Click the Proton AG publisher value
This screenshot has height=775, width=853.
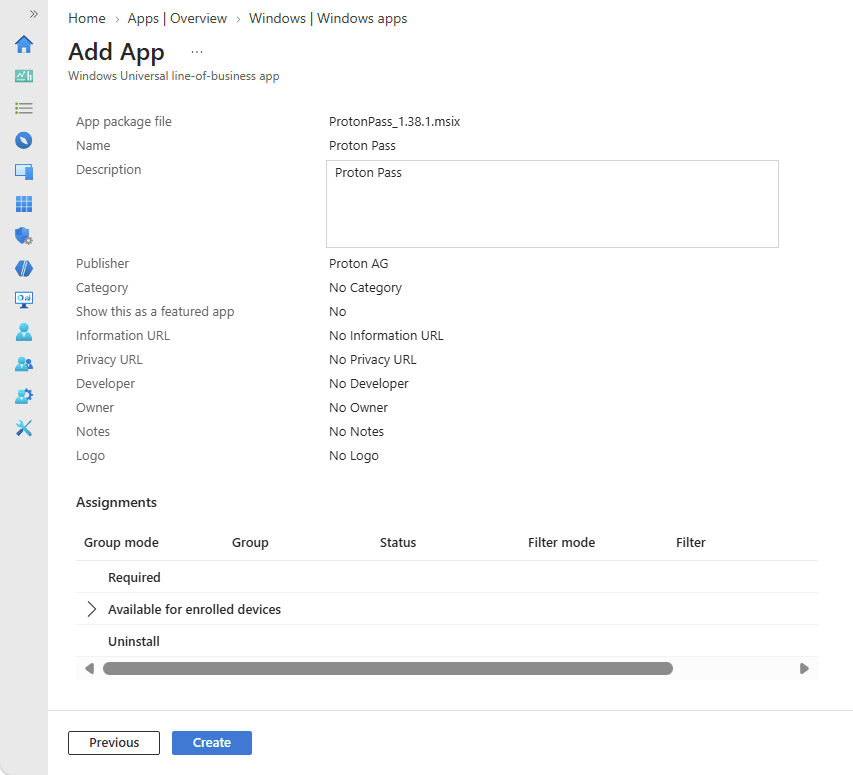pyautogui.click(x=358, y=264)
